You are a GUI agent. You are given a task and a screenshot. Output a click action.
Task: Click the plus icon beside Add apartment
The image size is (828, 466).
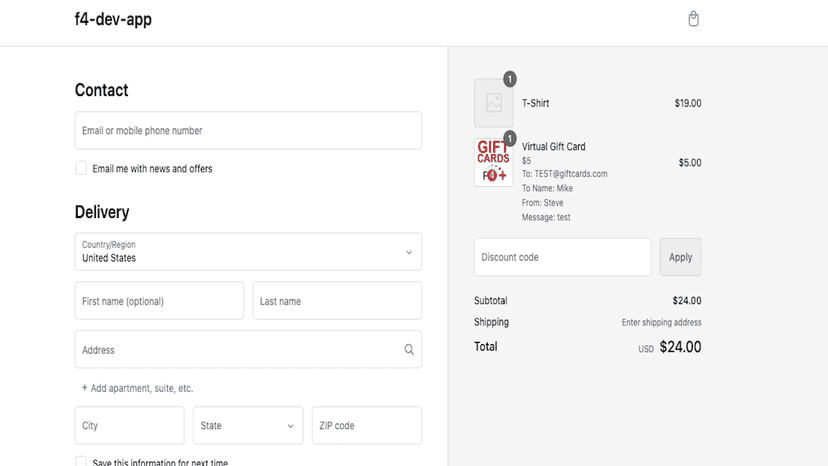[84, 388]
